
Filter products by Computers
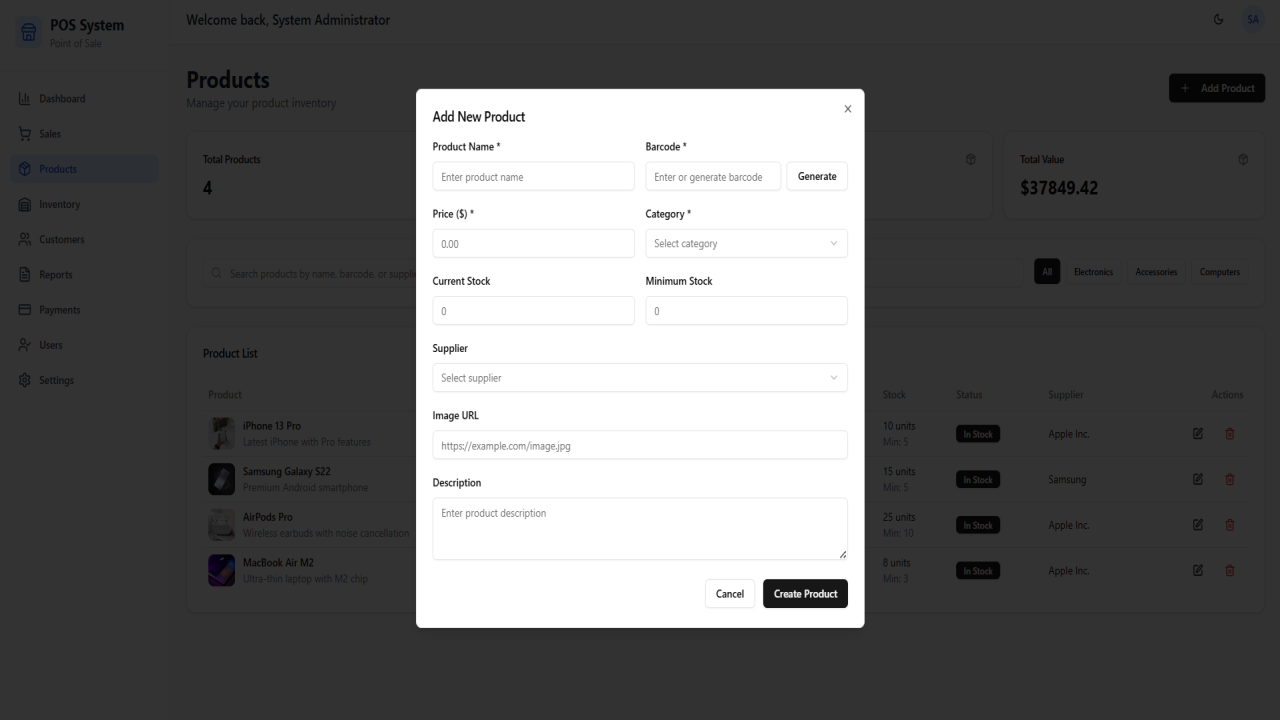point(1220,272)
